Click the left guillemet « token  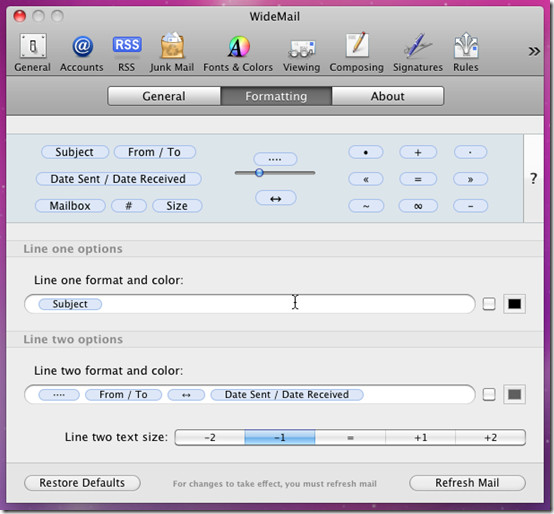366,179
